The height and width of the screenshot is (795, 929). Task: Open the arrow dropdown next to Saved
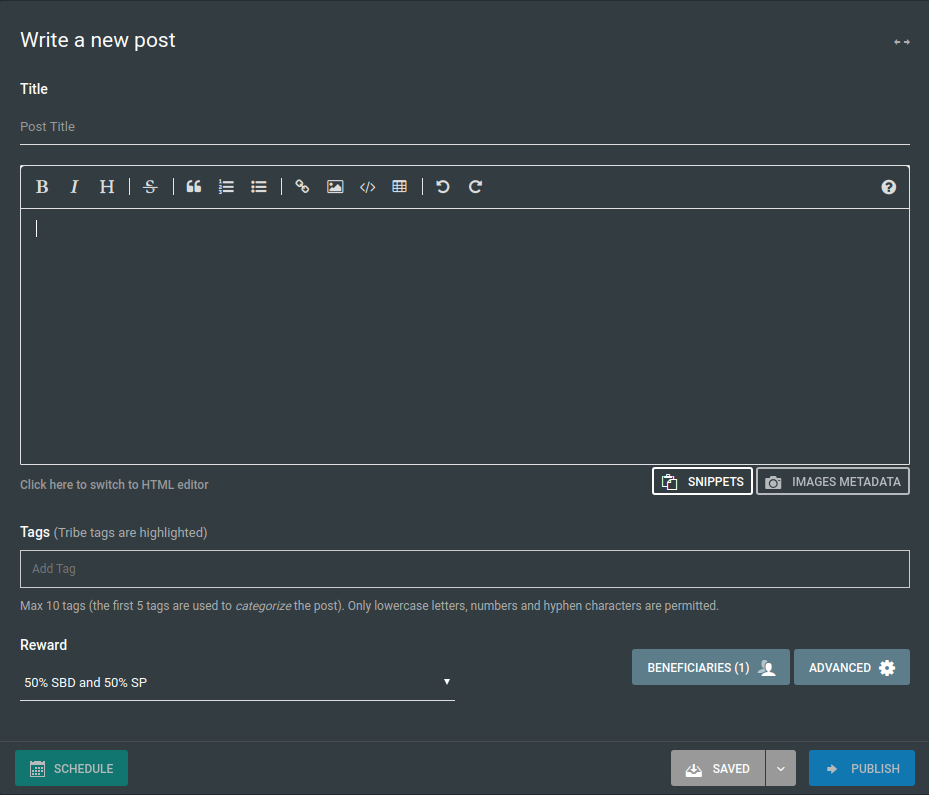(781, 769)
